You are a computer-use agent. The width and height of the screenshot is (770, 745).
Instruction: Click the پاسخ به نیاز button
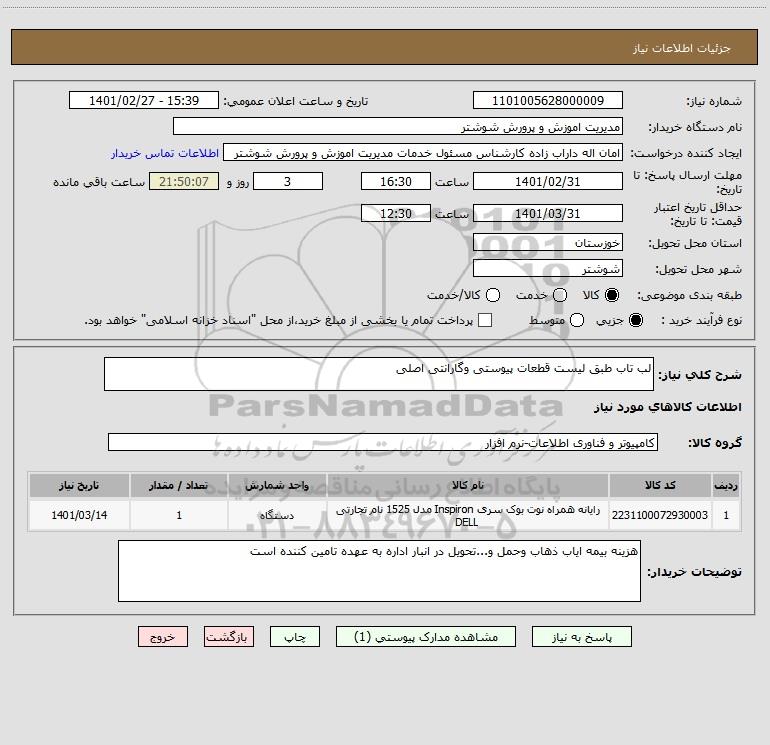point(581,637)
